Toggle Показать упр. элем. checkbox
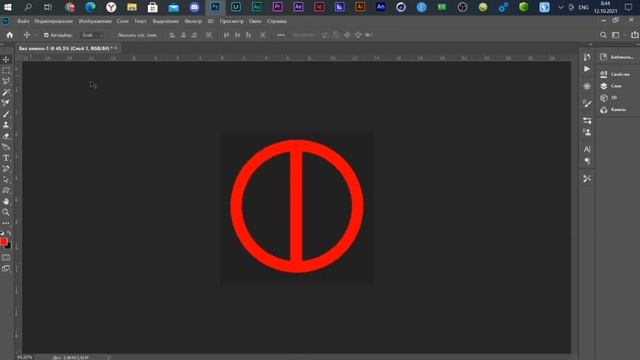The height and width of the screenshot is (360, 640). [114, 35]
